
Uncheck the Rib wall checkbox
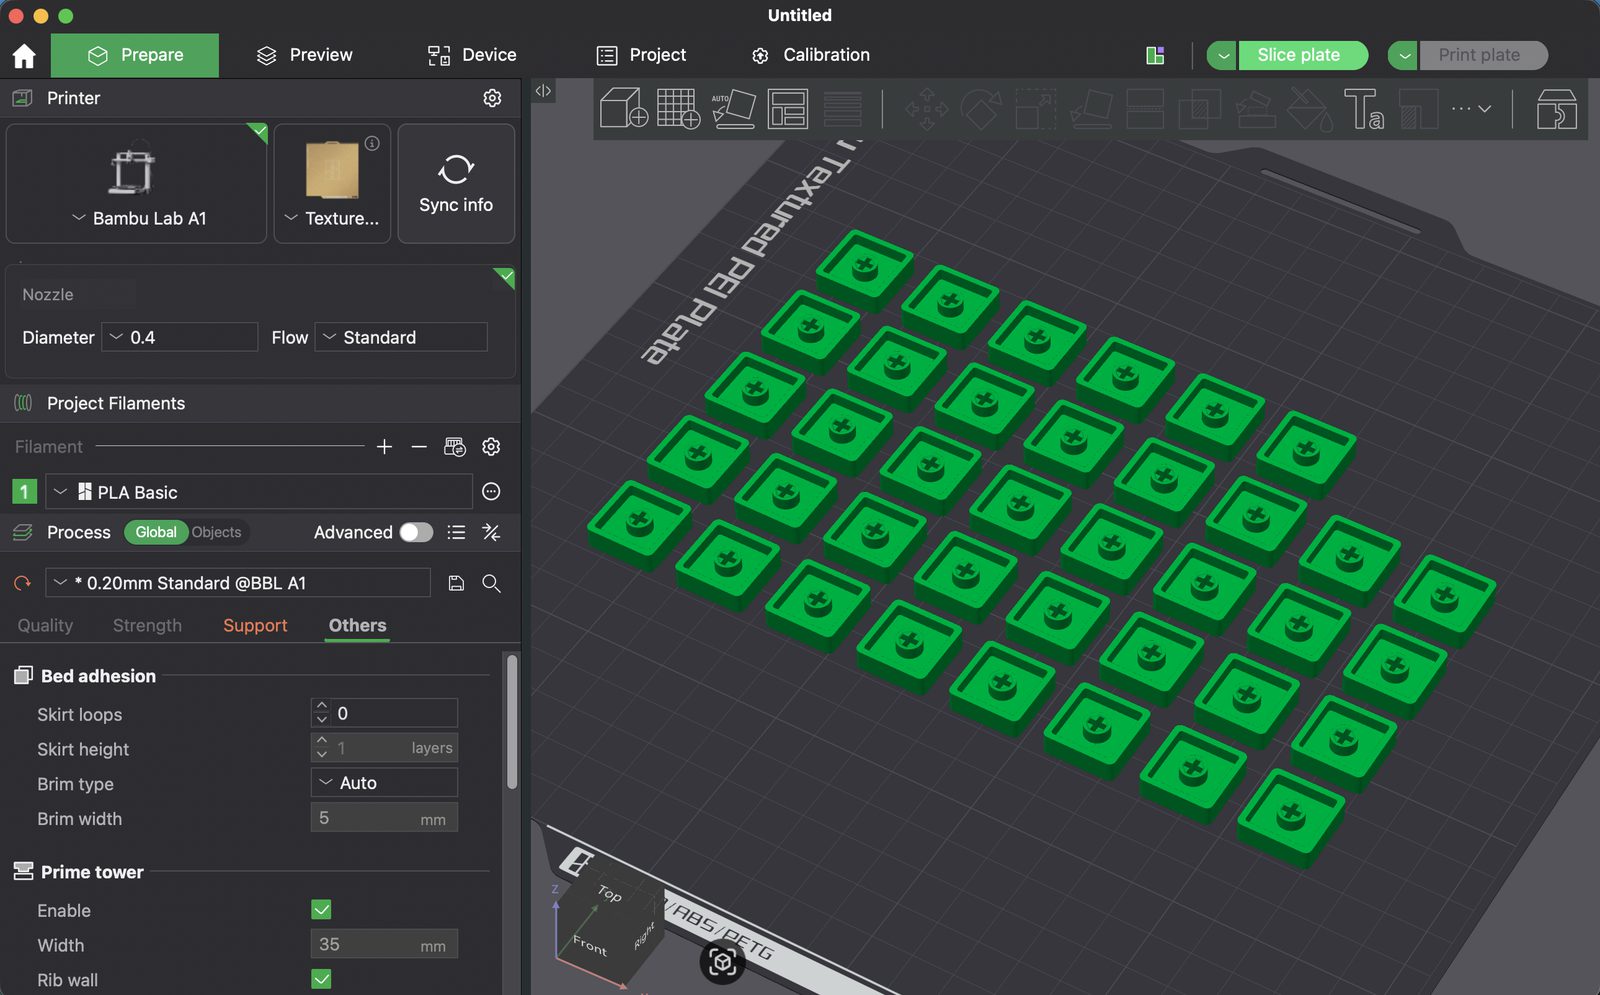point(321,979)
